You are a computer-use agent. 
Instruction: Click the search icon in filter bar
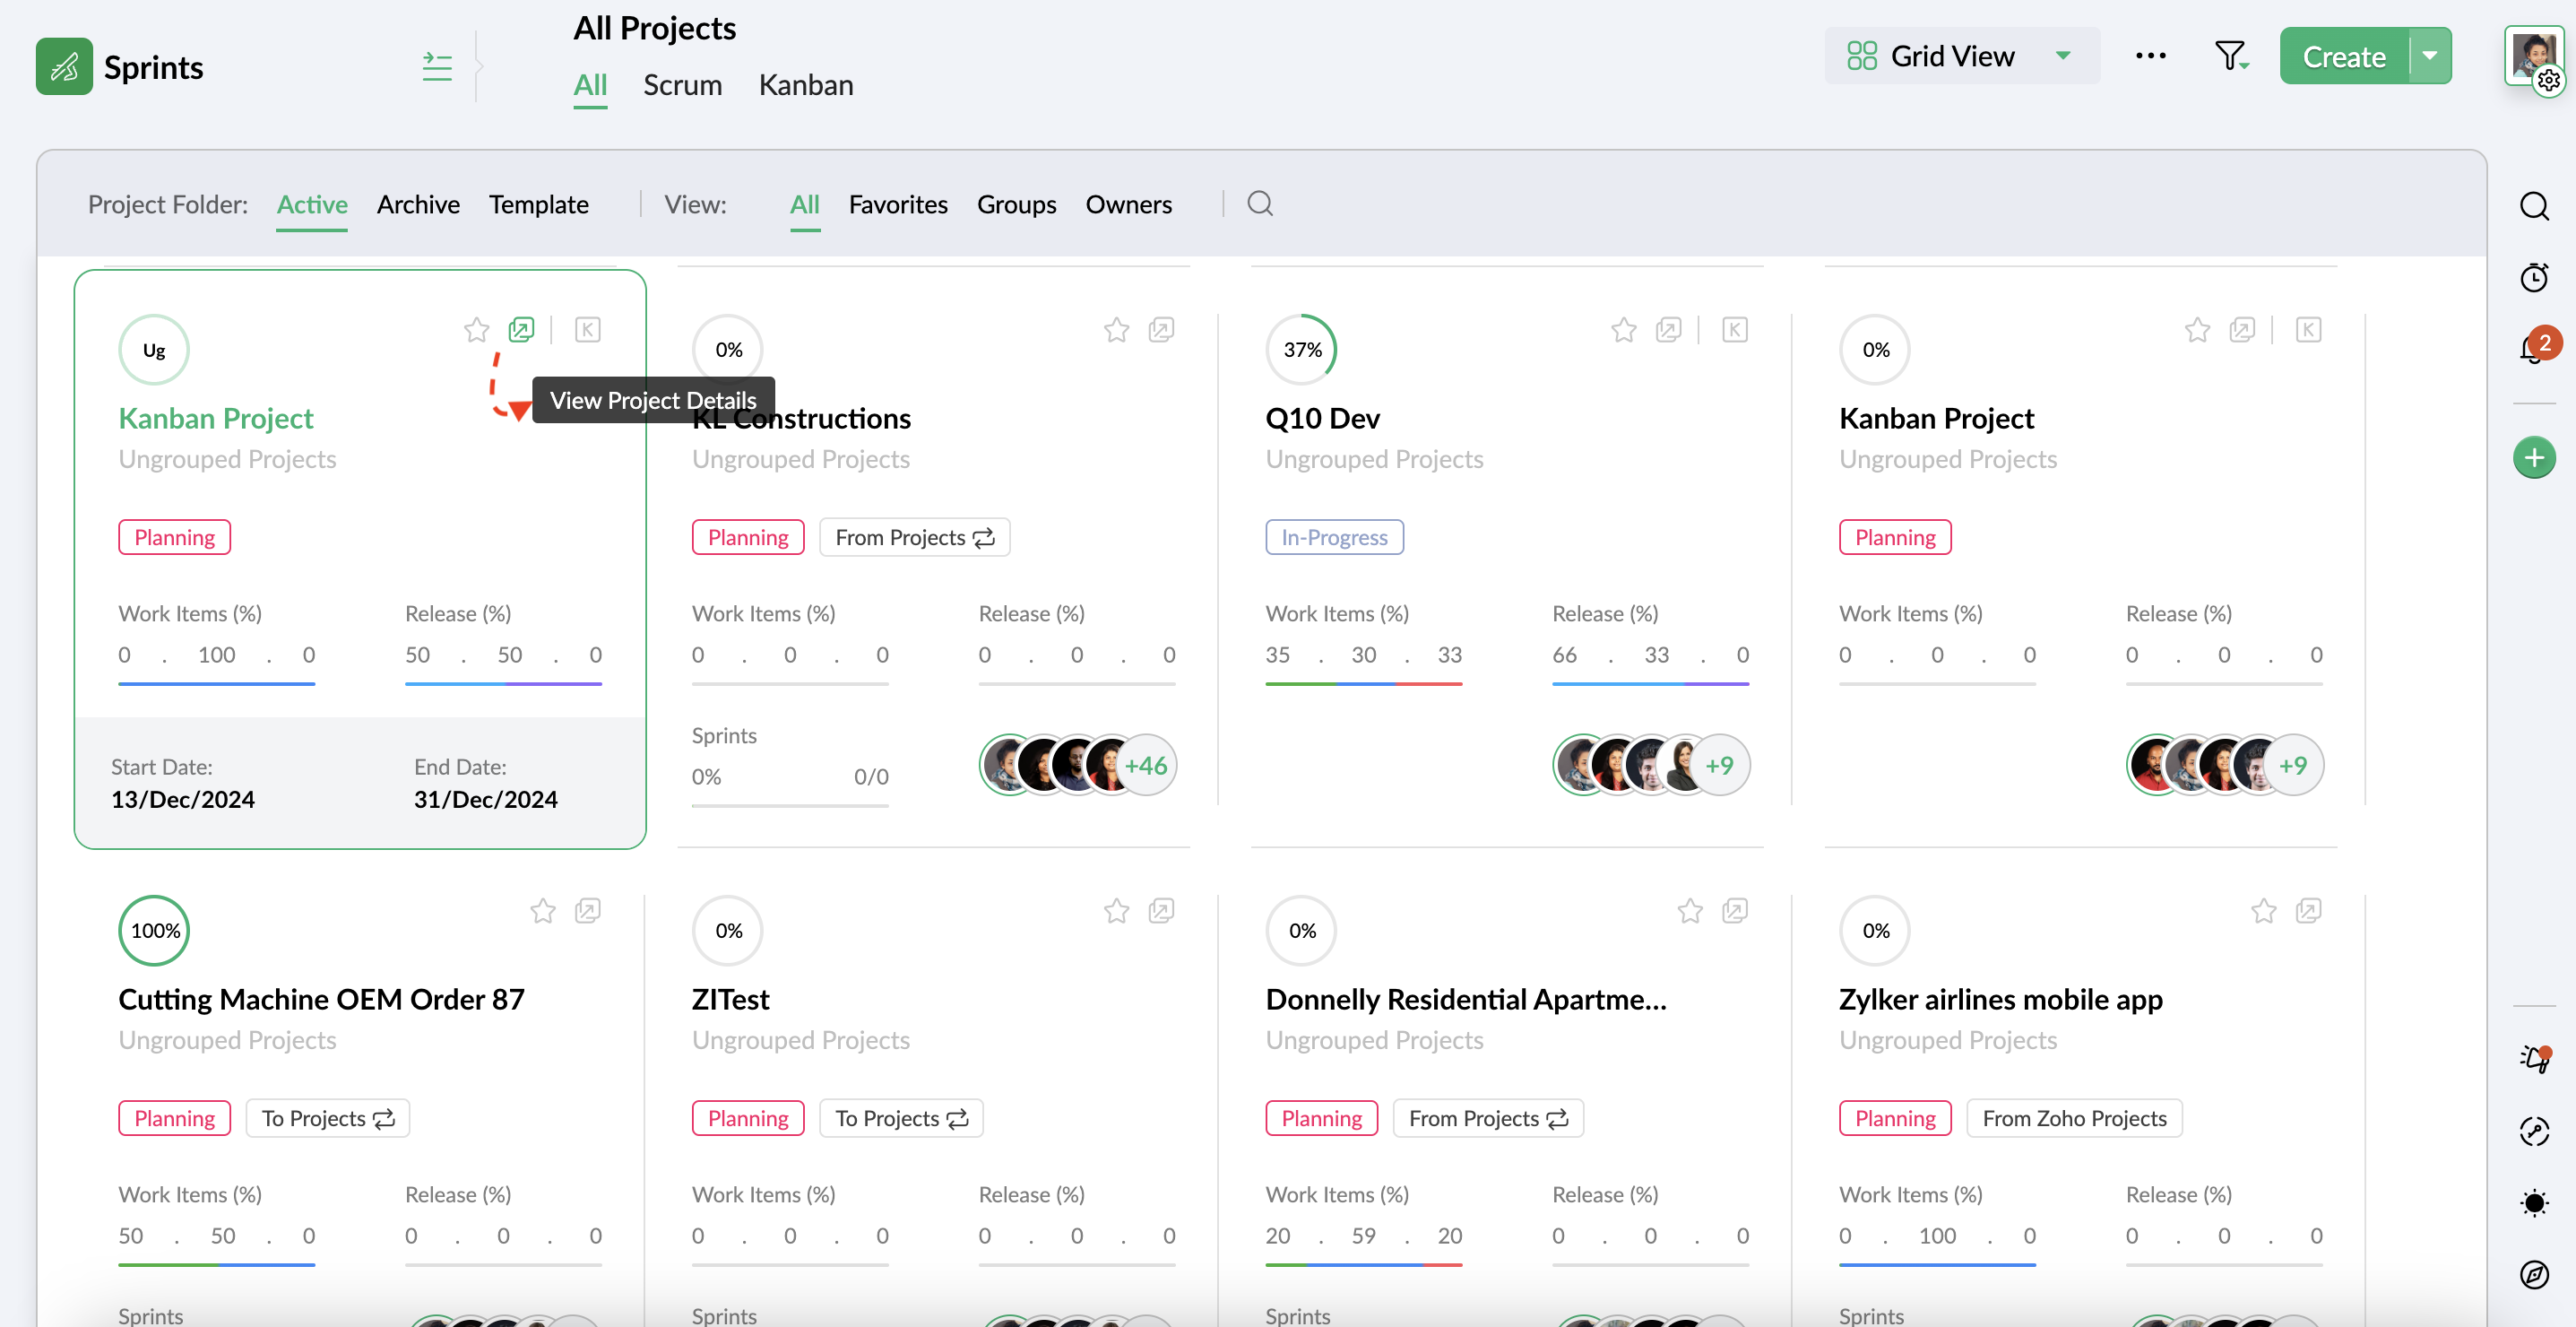pyautogui.click(x=1260, y=204)
